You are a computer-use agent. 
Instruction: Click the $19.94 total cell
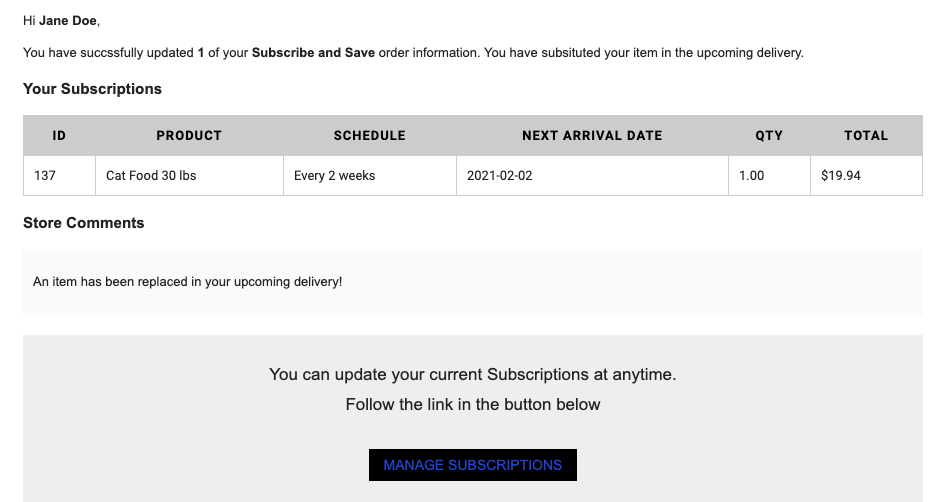[866, 176]
